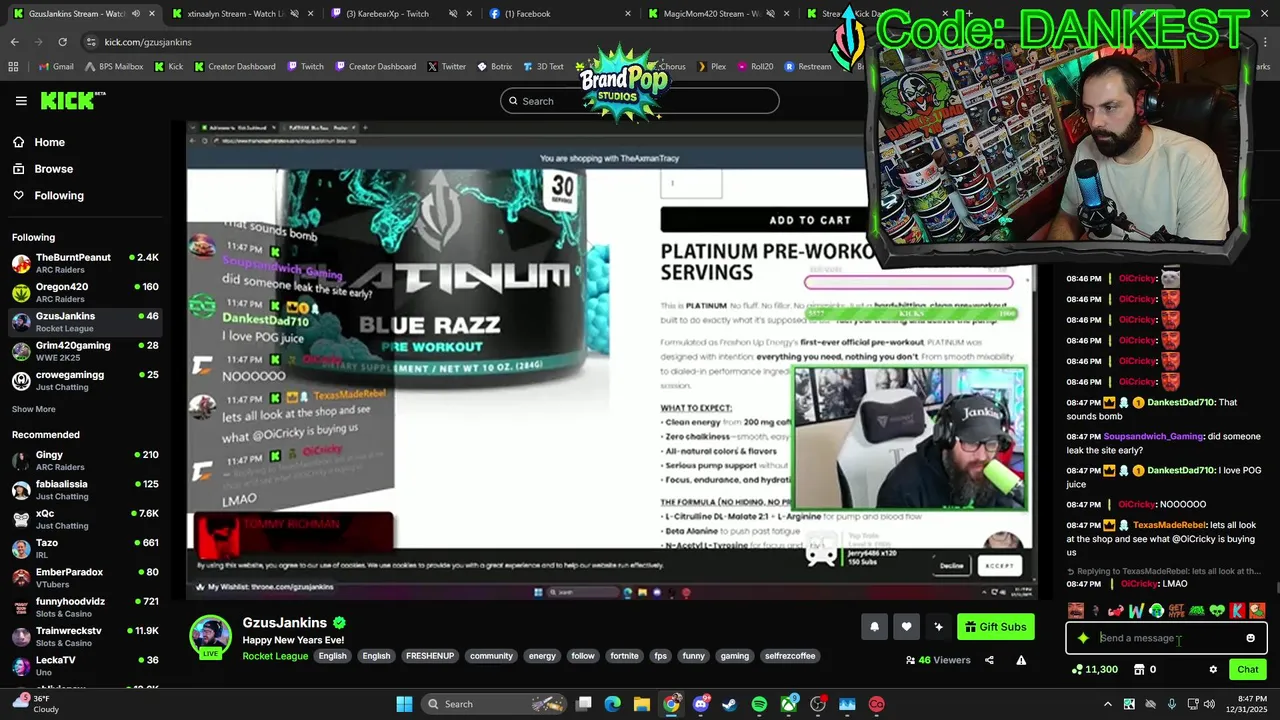
Task: Close the Facebook tab
Action: tap(628, 14)
